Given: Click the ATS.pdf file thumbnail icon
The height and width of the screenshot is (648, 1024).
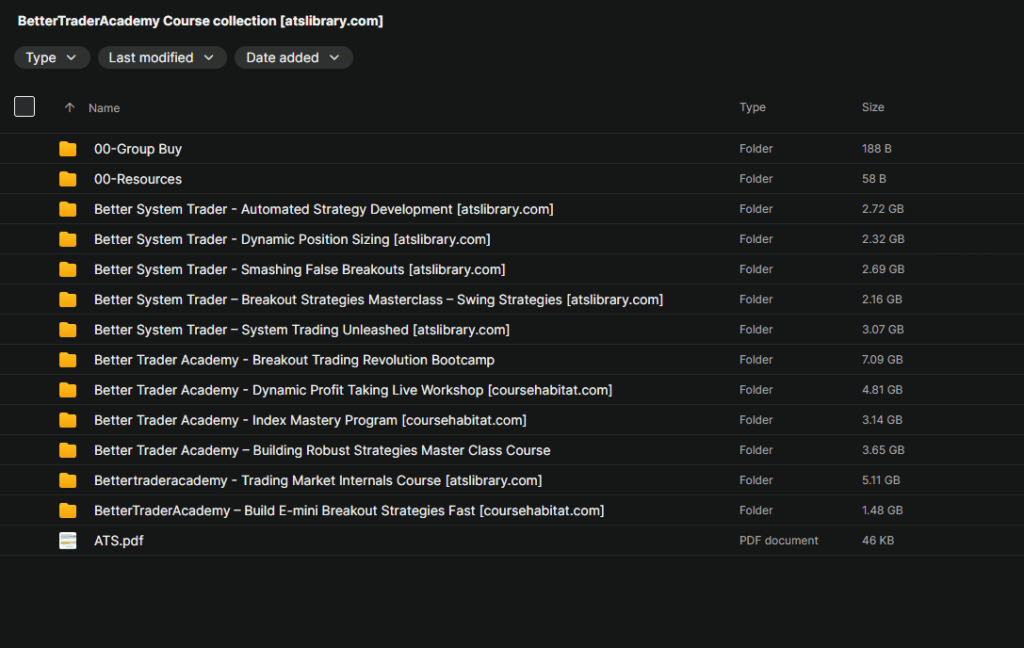Looking at the screenshot, I should tap(68, 541).
